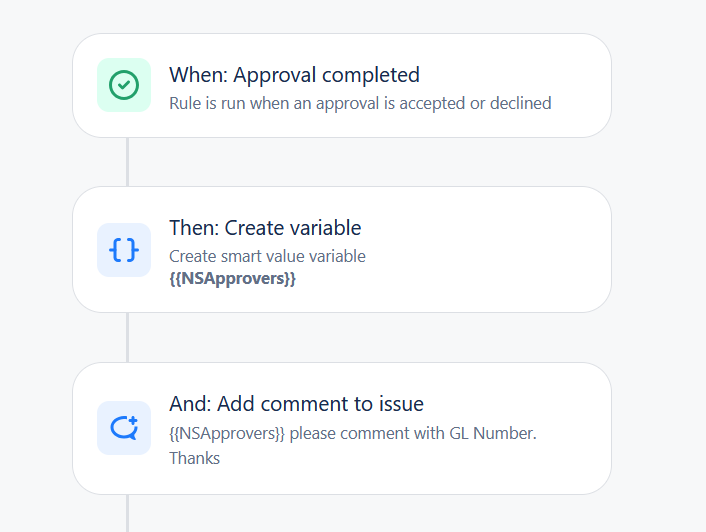Viewport: 706px width, 532px height.
Task: Select the Approval completed card's empty right area
Action: [x=581, y=86]
